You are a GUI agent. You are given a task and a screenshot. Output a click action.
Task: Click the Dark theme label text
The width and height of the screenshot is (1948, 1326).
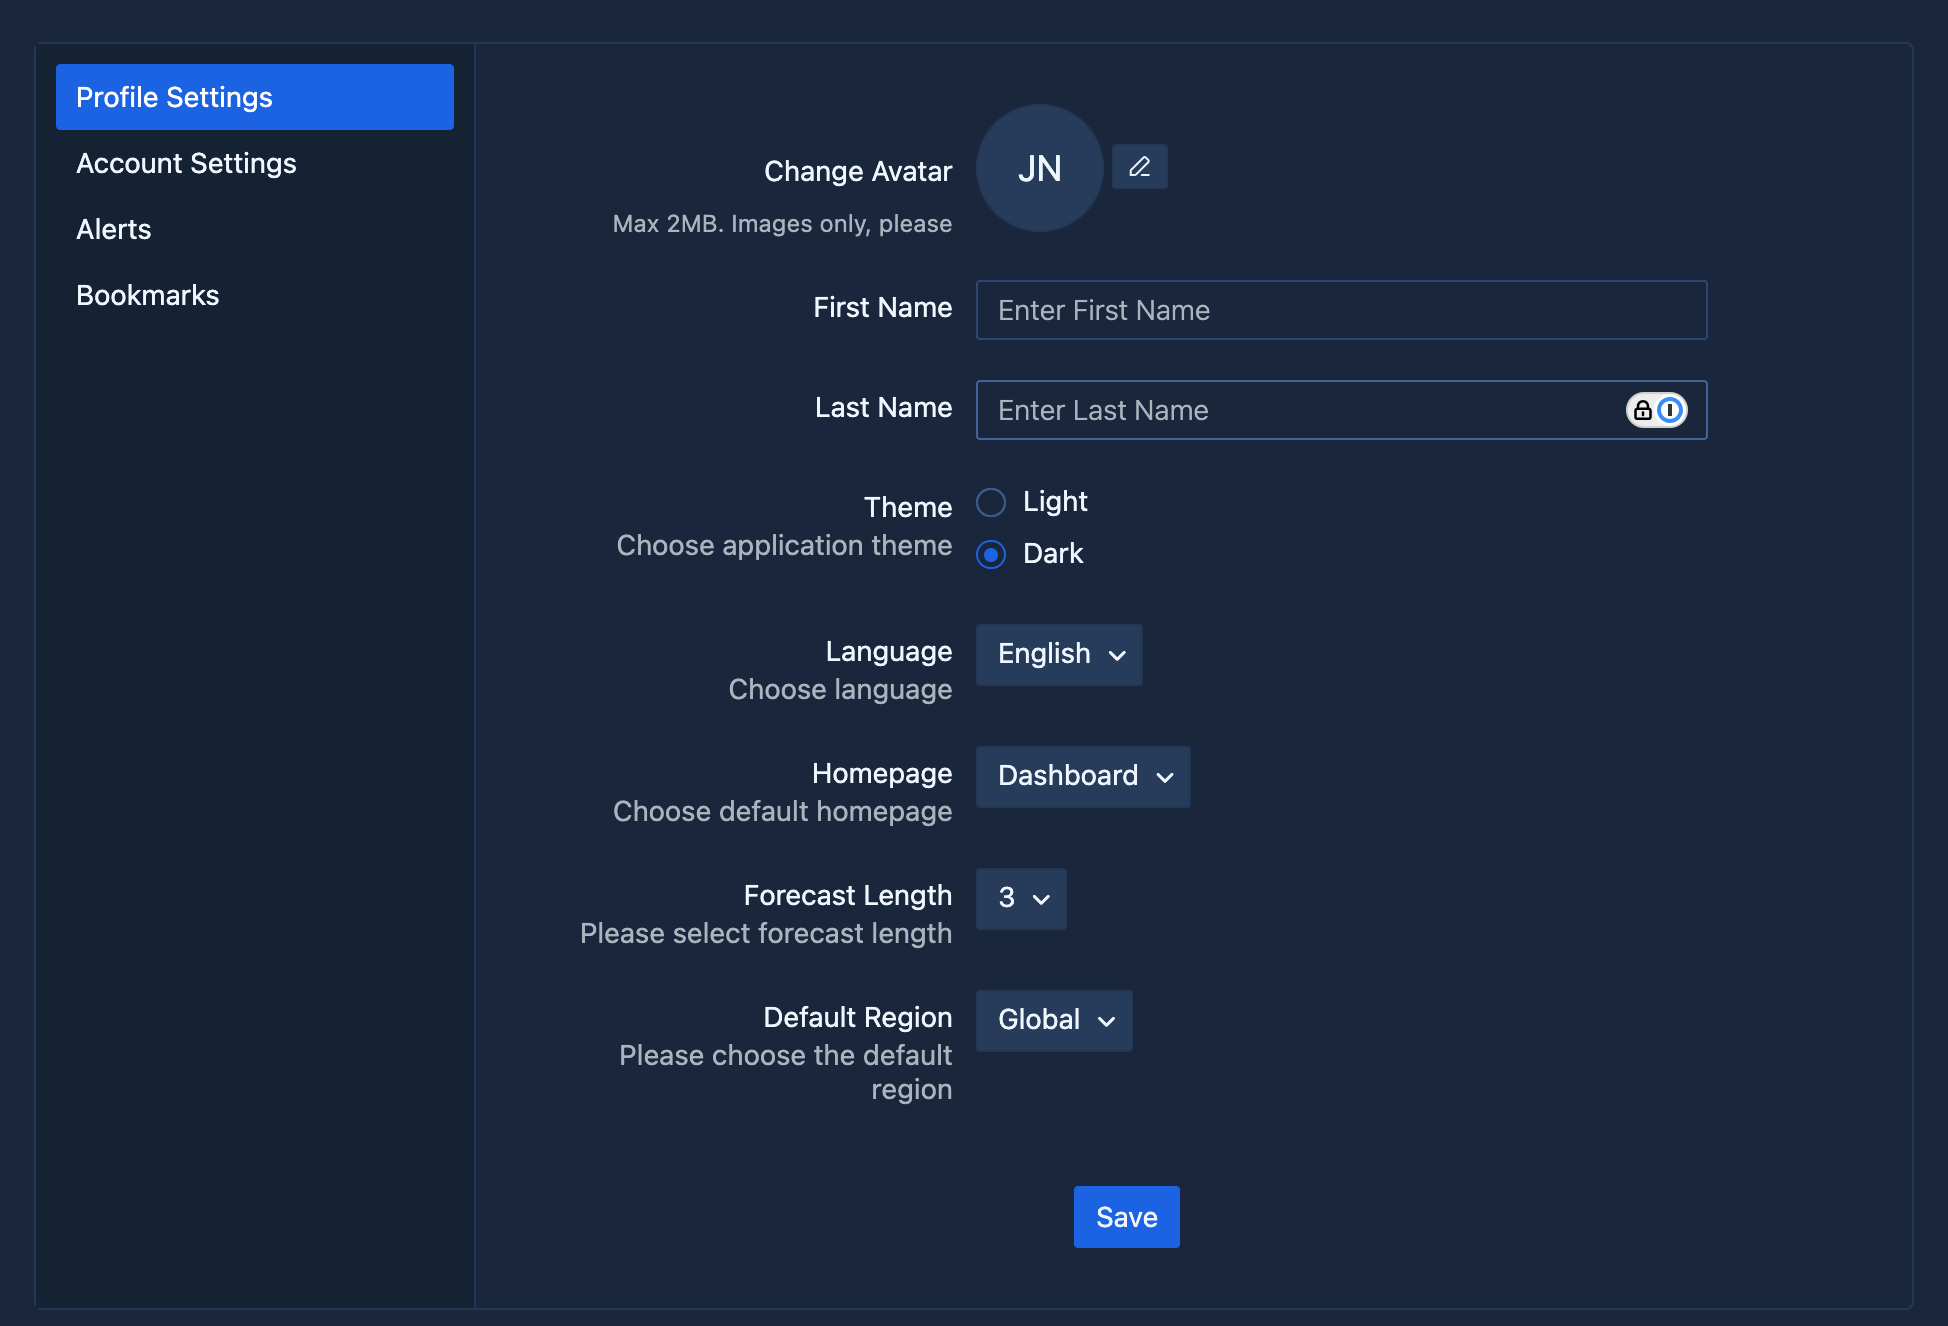[x=1053, y=553]
